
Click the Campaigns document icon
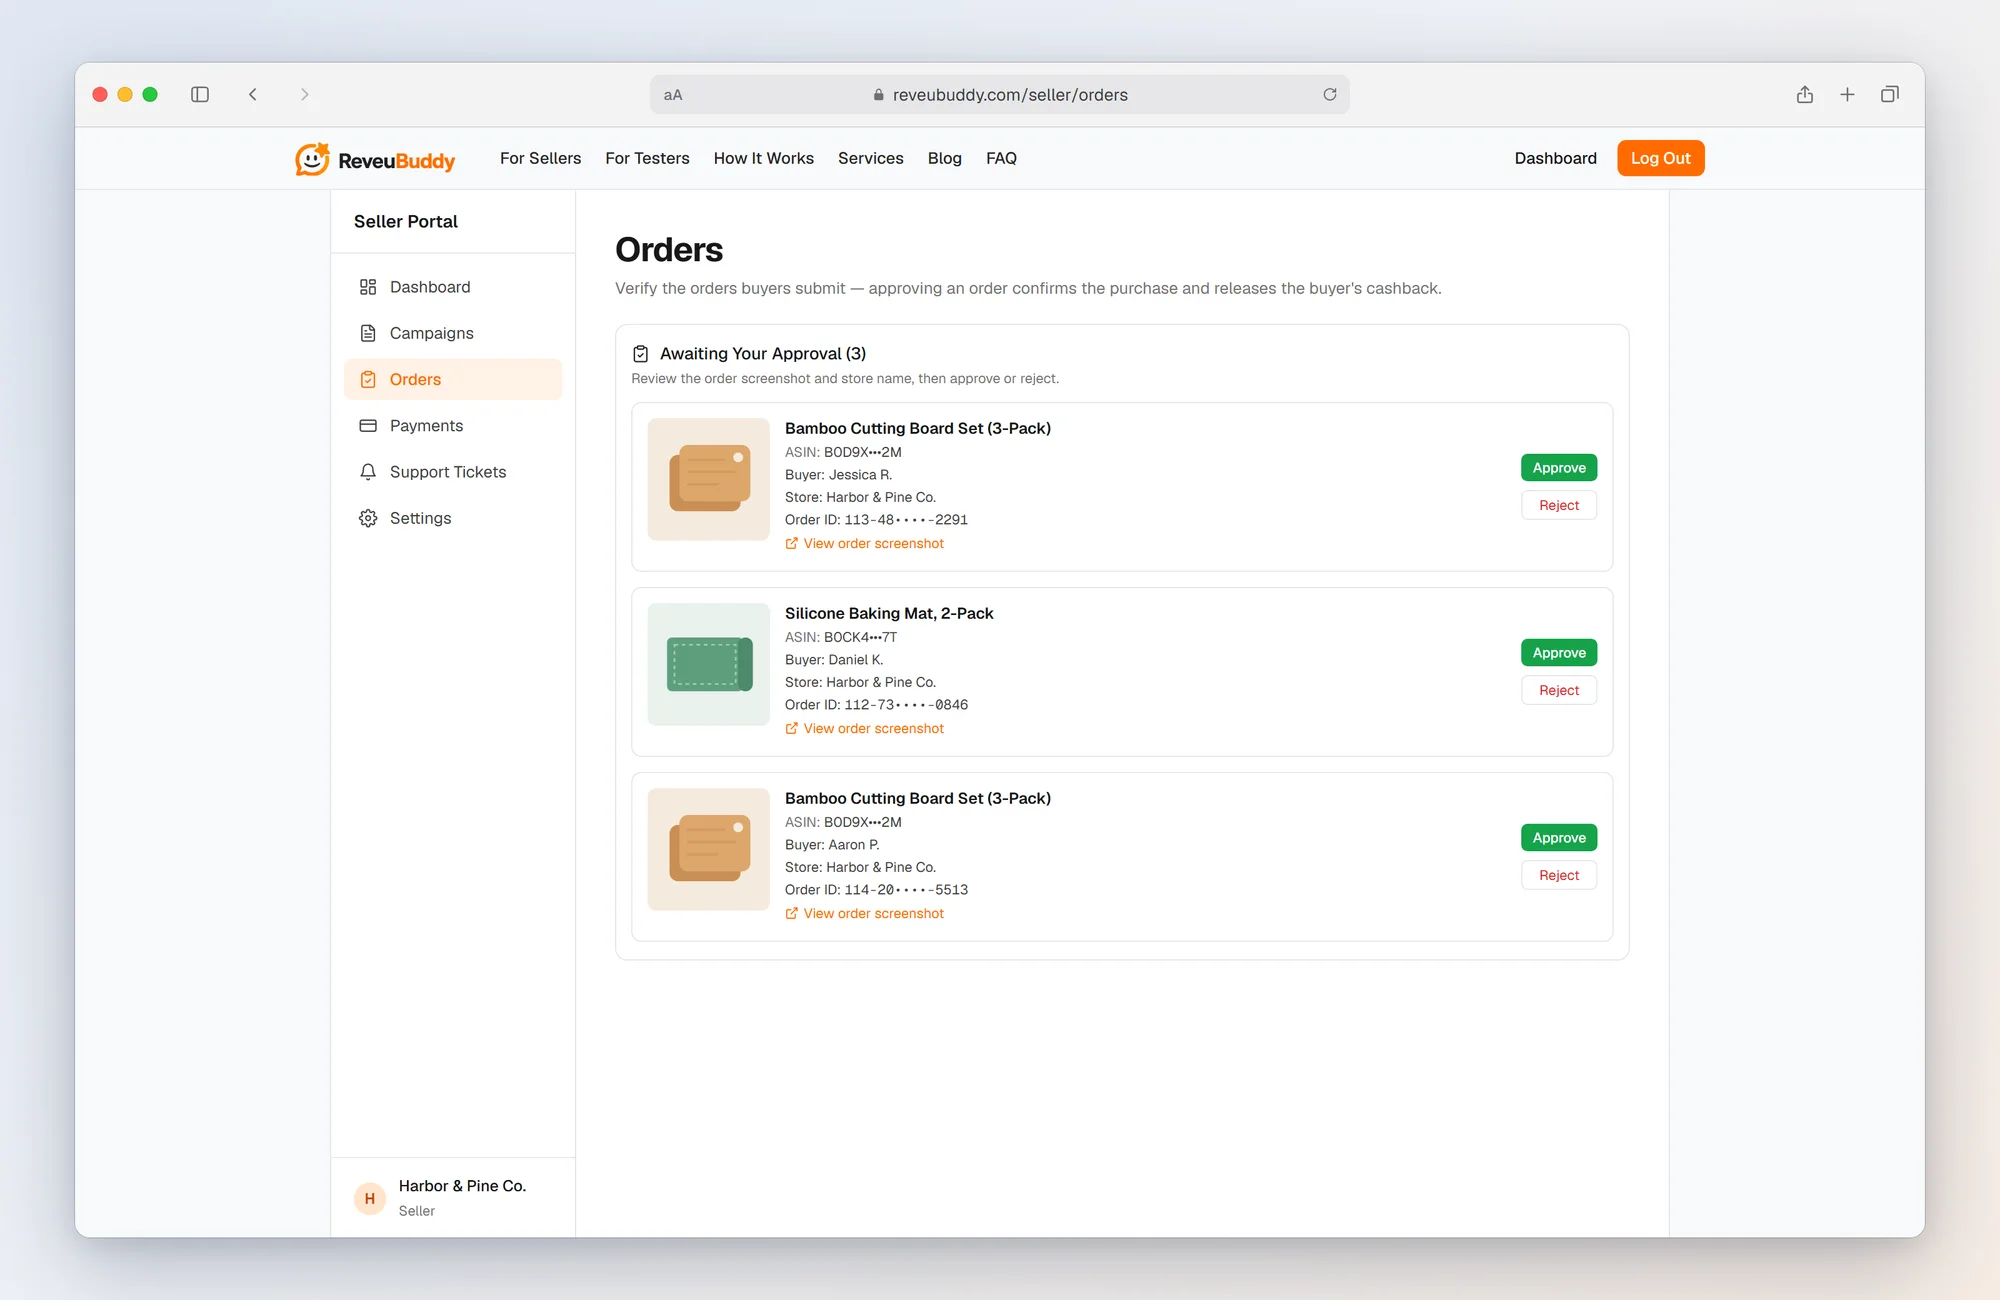click(x=368, y=333)
